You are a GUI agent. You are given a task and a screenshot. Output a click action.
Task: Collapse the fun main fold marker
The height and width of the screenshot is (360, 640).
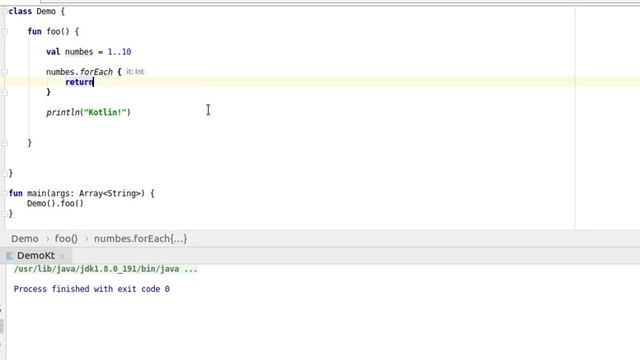(x=4, y=193)
